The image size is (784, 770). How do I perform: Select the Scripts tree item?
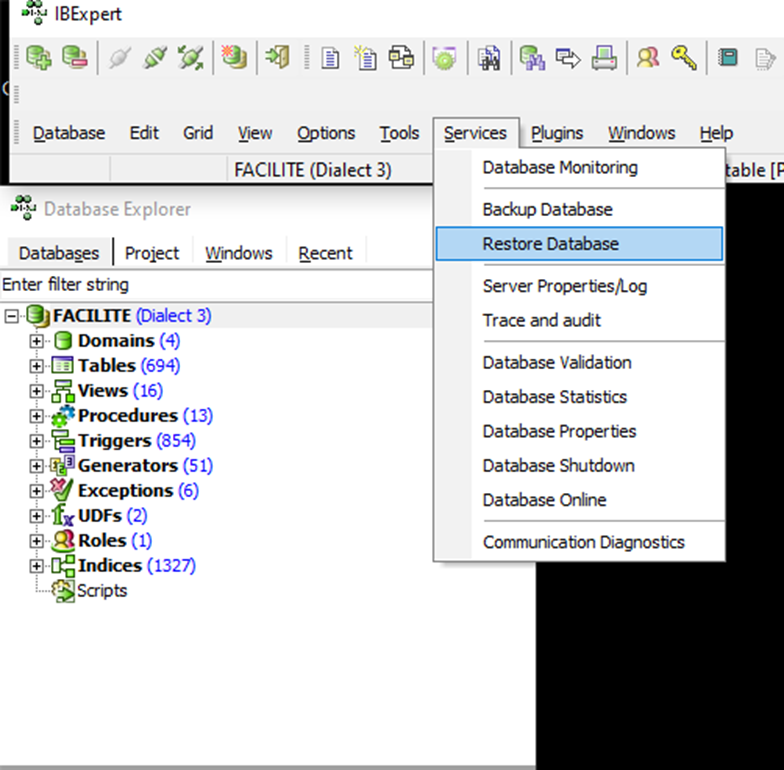click(x=102, y=591)
